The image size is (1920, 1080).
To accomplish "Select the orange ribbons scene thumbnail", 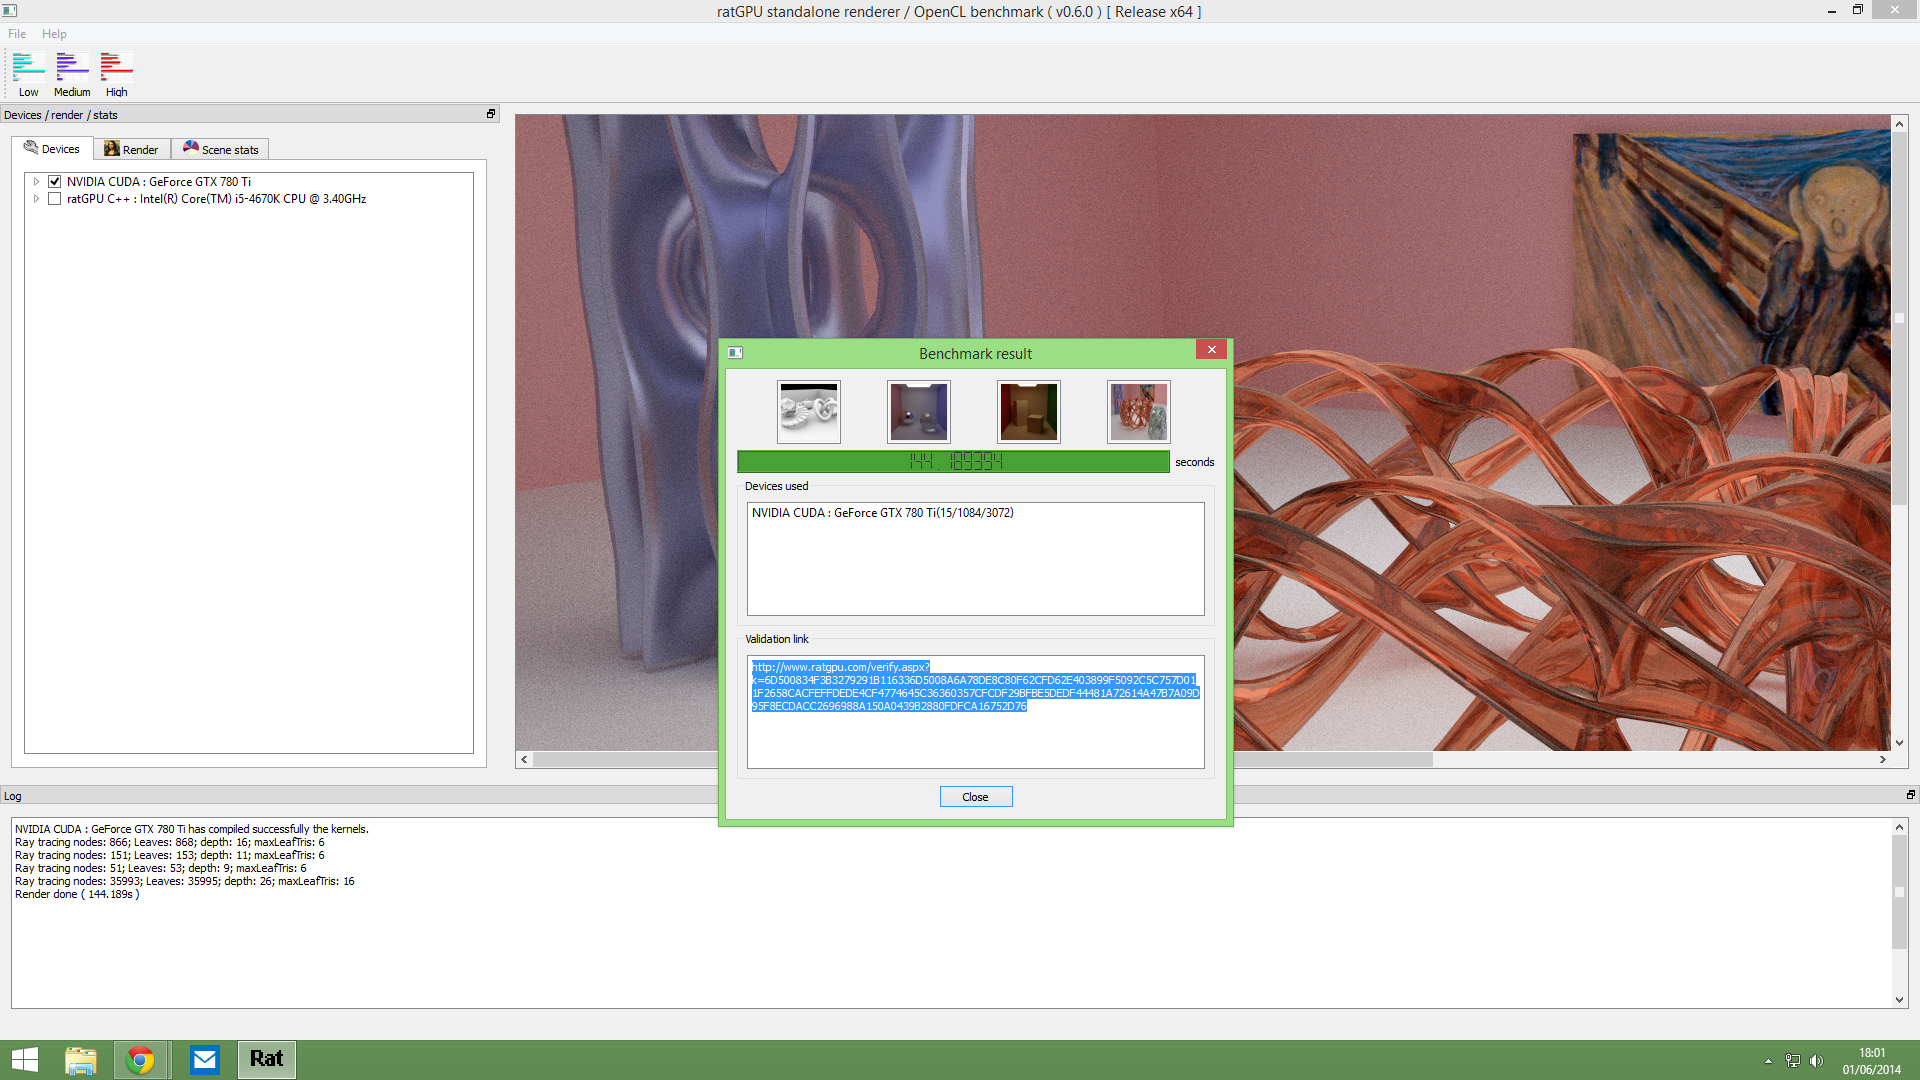I will 1139,412.
